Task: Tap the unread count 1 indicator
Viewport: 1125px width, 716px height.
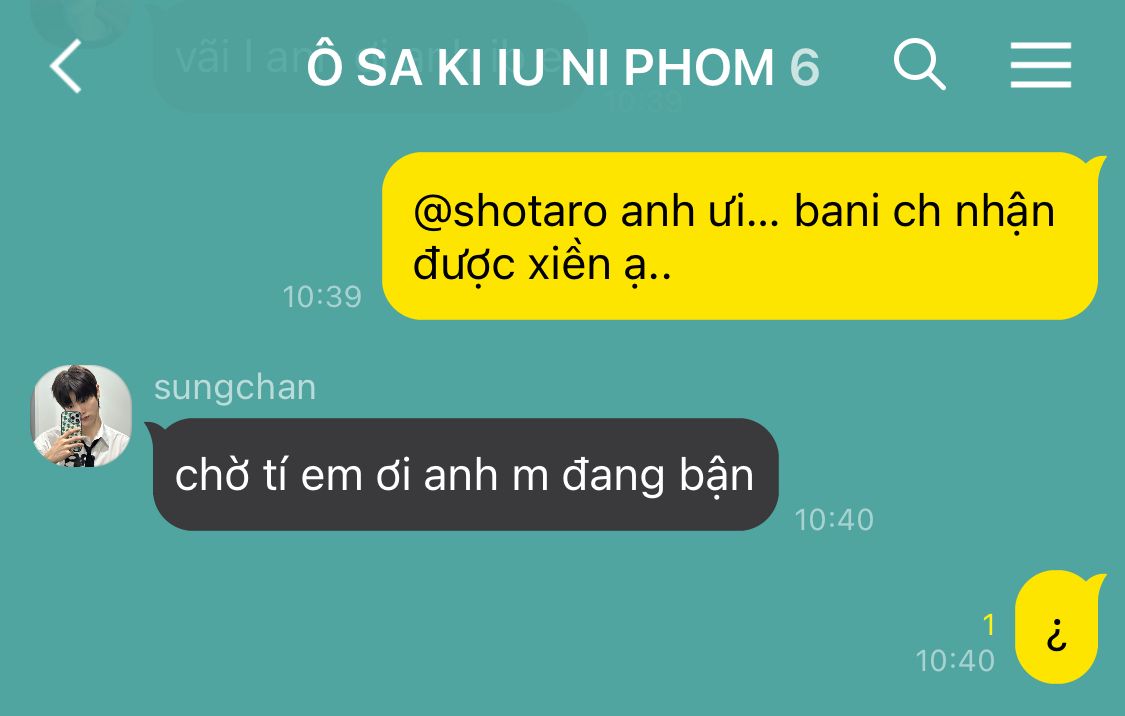Action: click(989, 625)
